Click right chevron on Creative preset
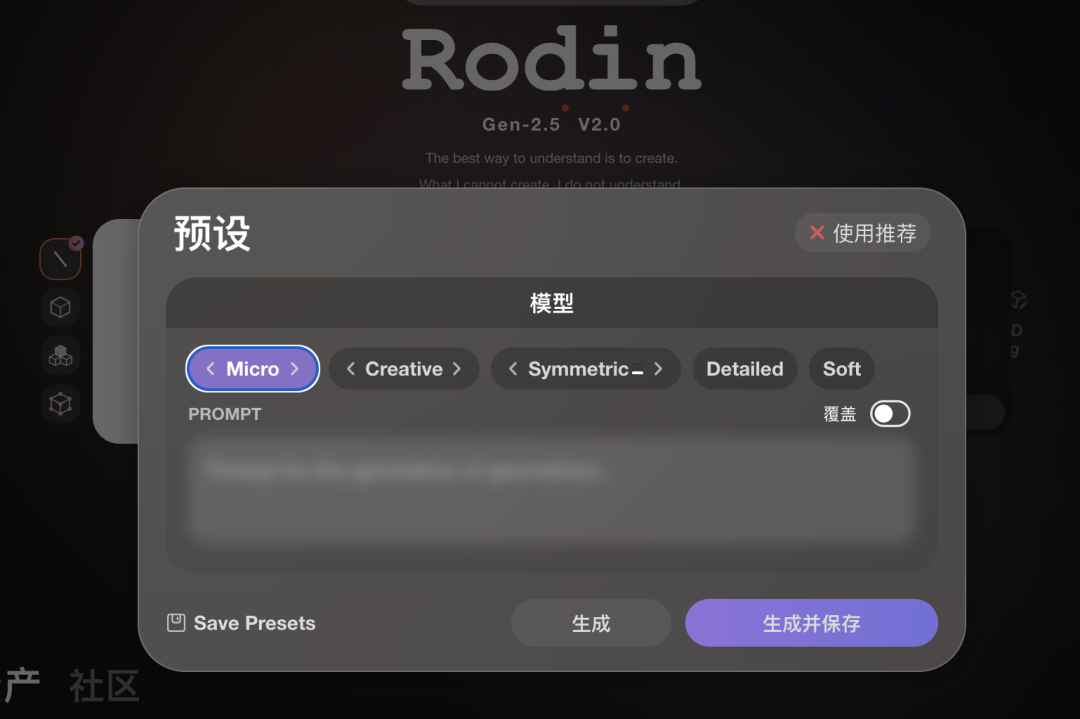This screenshot has width=1080, height=719. 457,369
